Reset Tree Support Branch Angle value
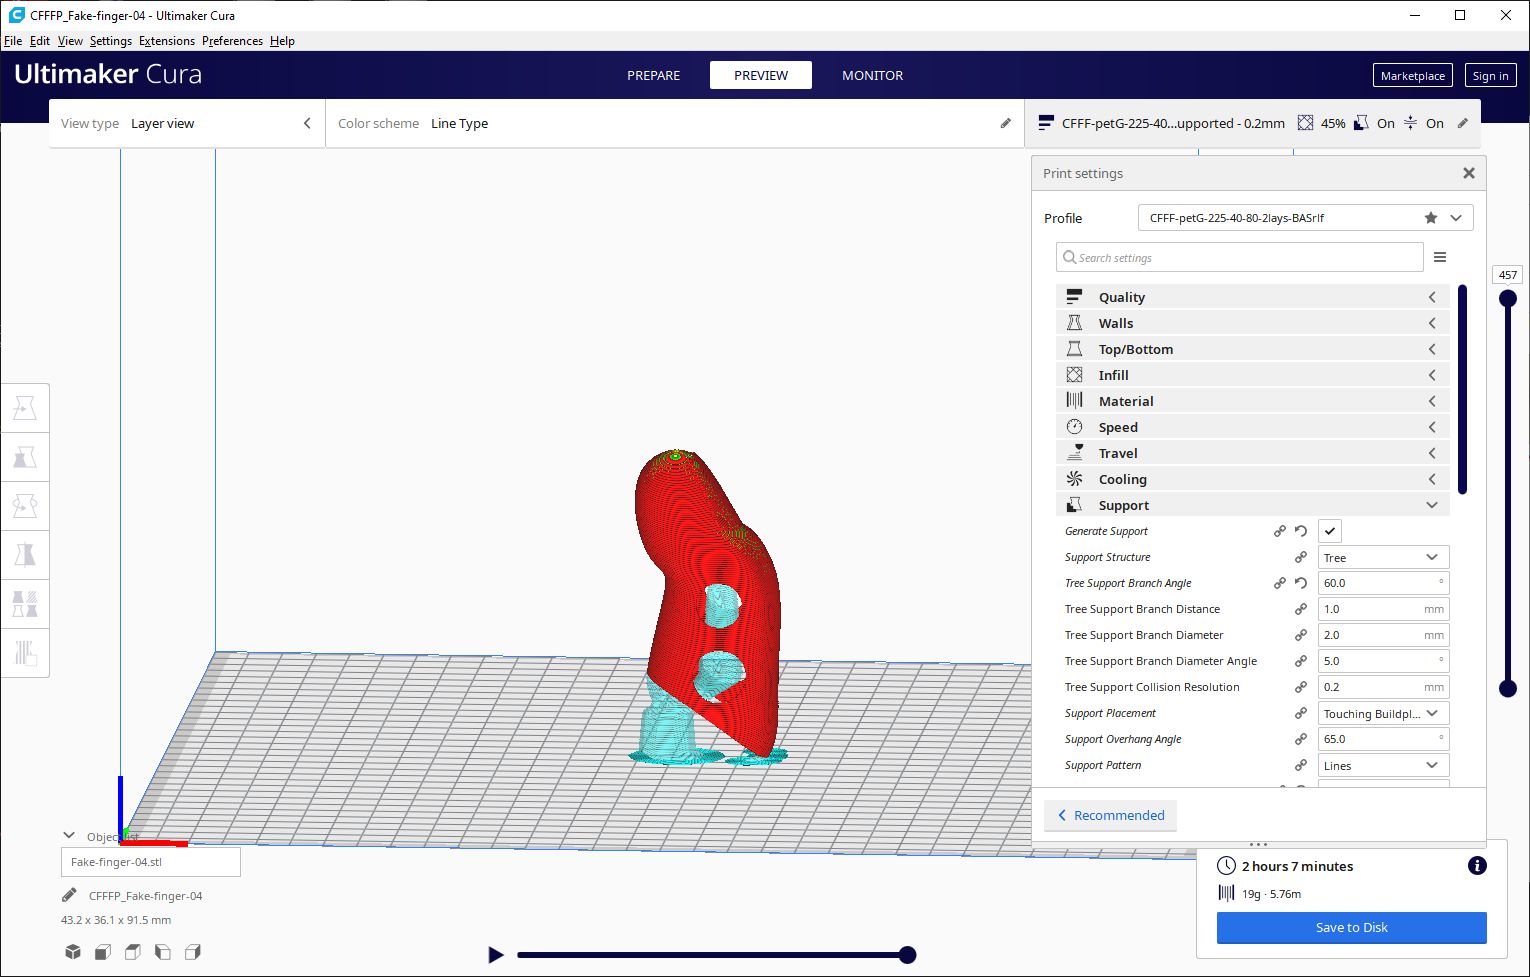This screenshot has width=1530, height=977. click(1301, 583)
